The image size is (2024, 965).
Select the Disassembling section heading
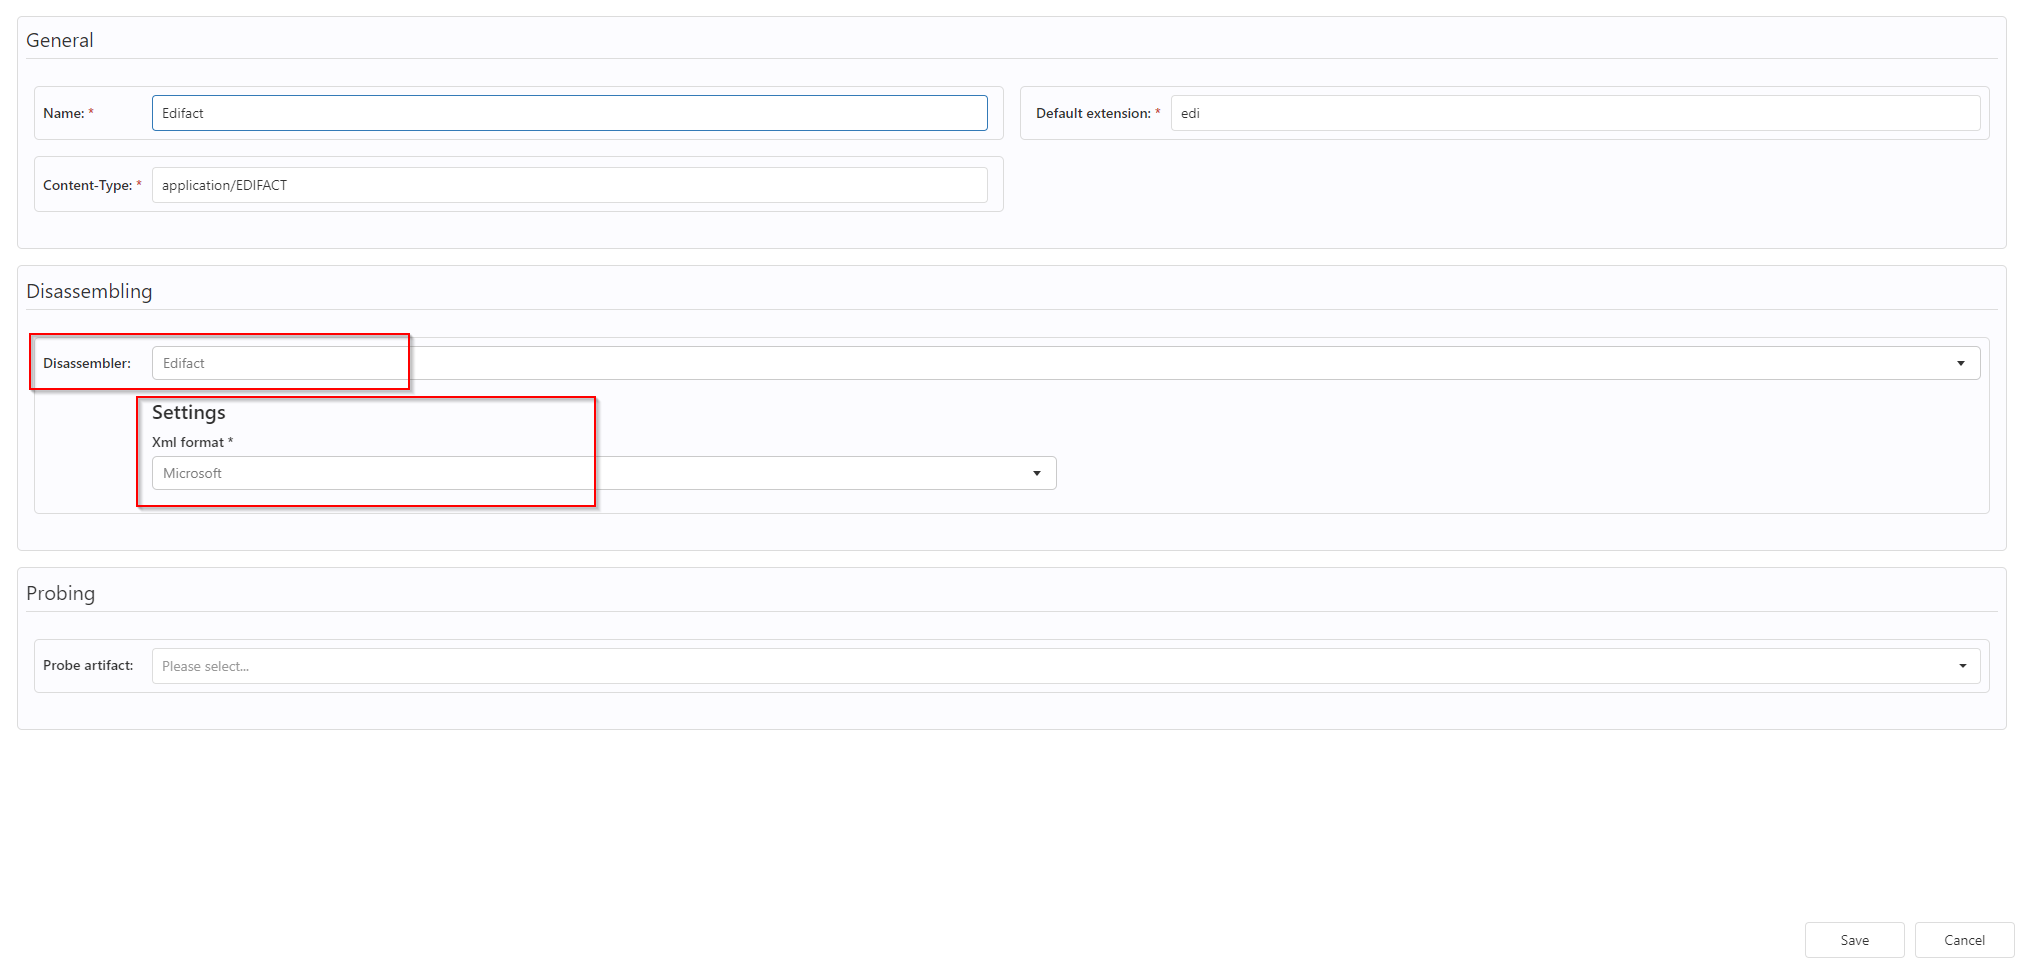(89, 291)
